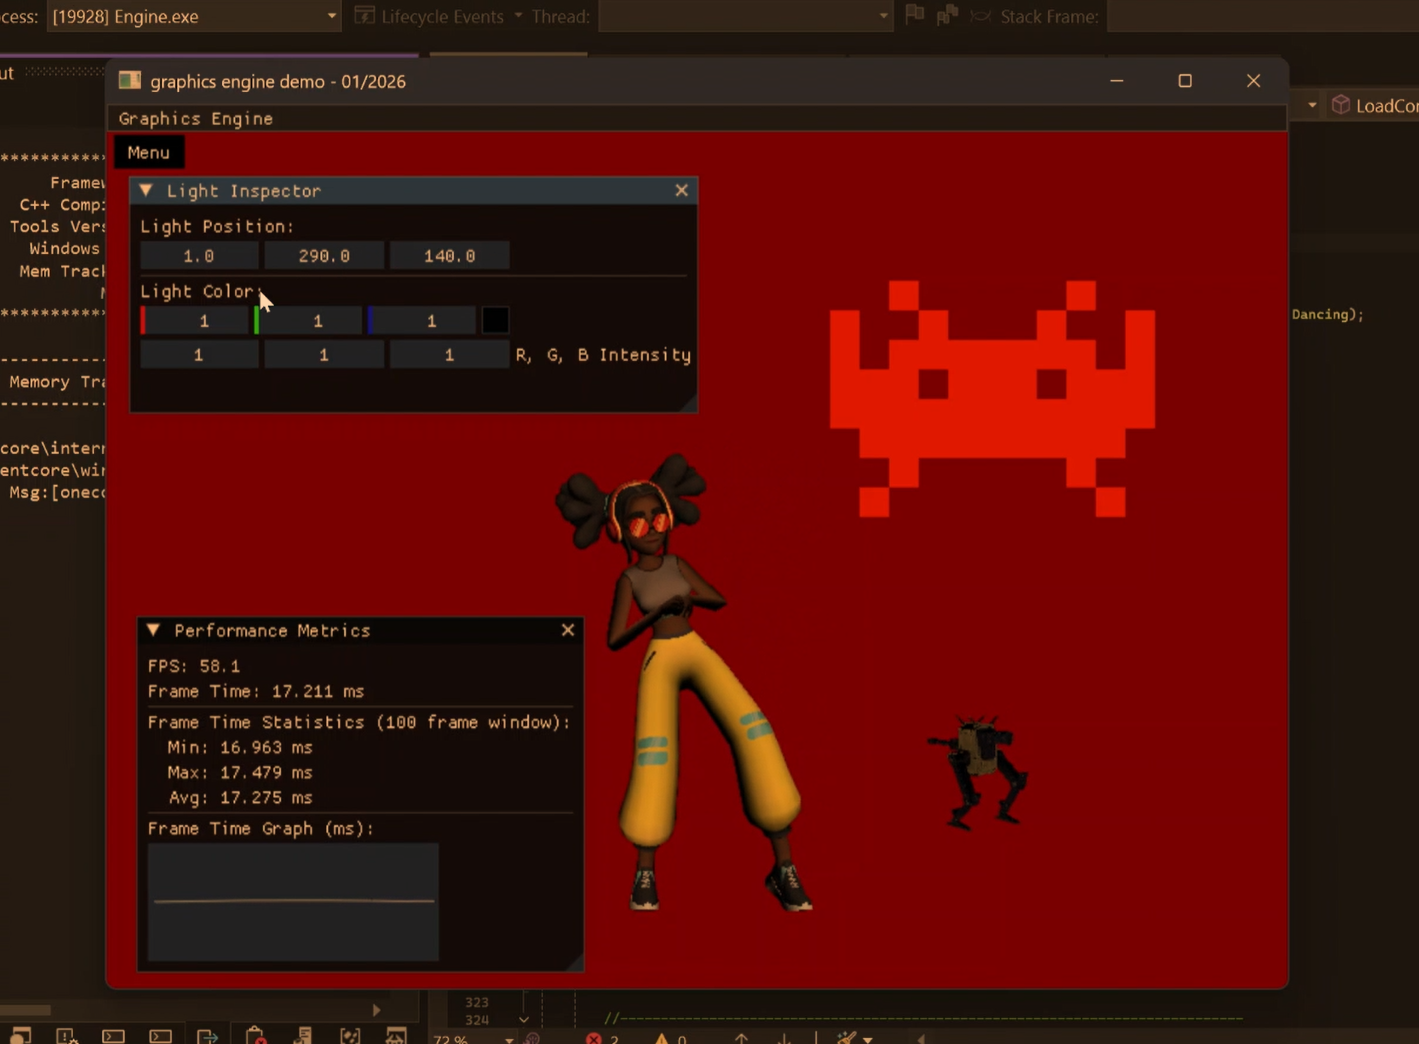Close the Performance Metrics panel
This screenshot has width=1419, height=1044.
tap(568, 630)
